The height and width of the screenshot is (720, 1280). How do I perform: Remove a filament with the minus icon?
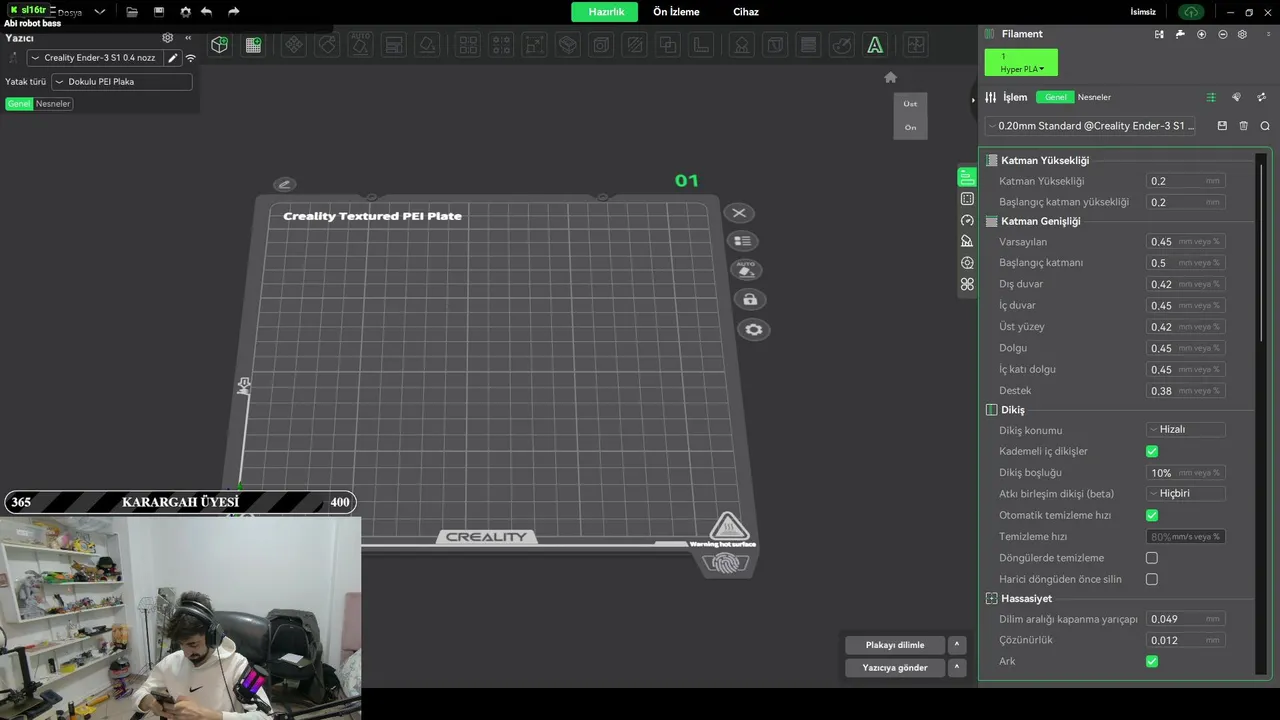pyautogui.click(x=1222, y=34)
